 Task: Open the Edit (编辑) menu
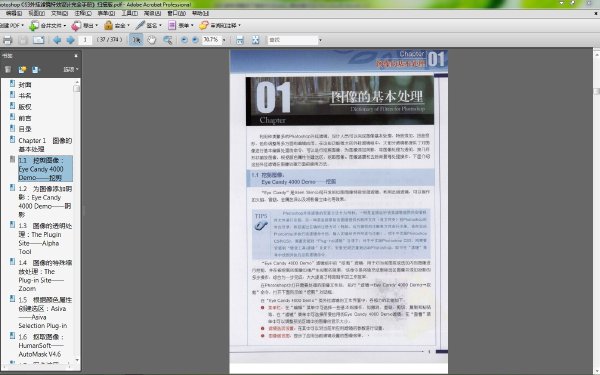point(14,13)
